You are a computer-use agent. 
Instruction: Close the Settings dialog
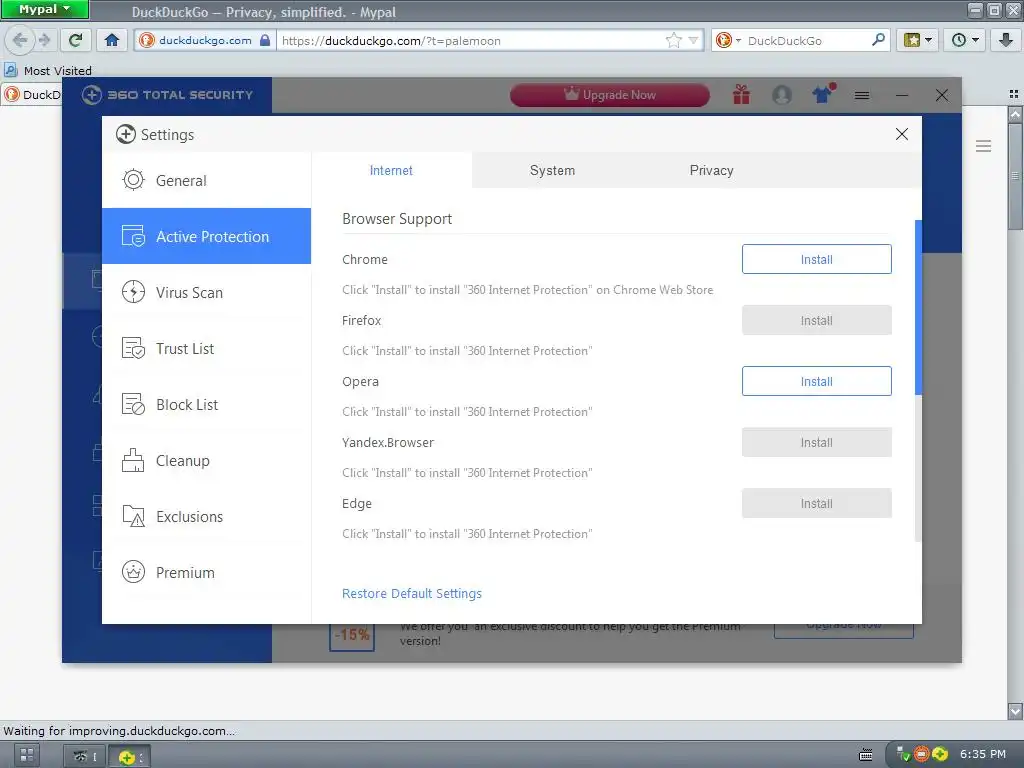[902, 134]
